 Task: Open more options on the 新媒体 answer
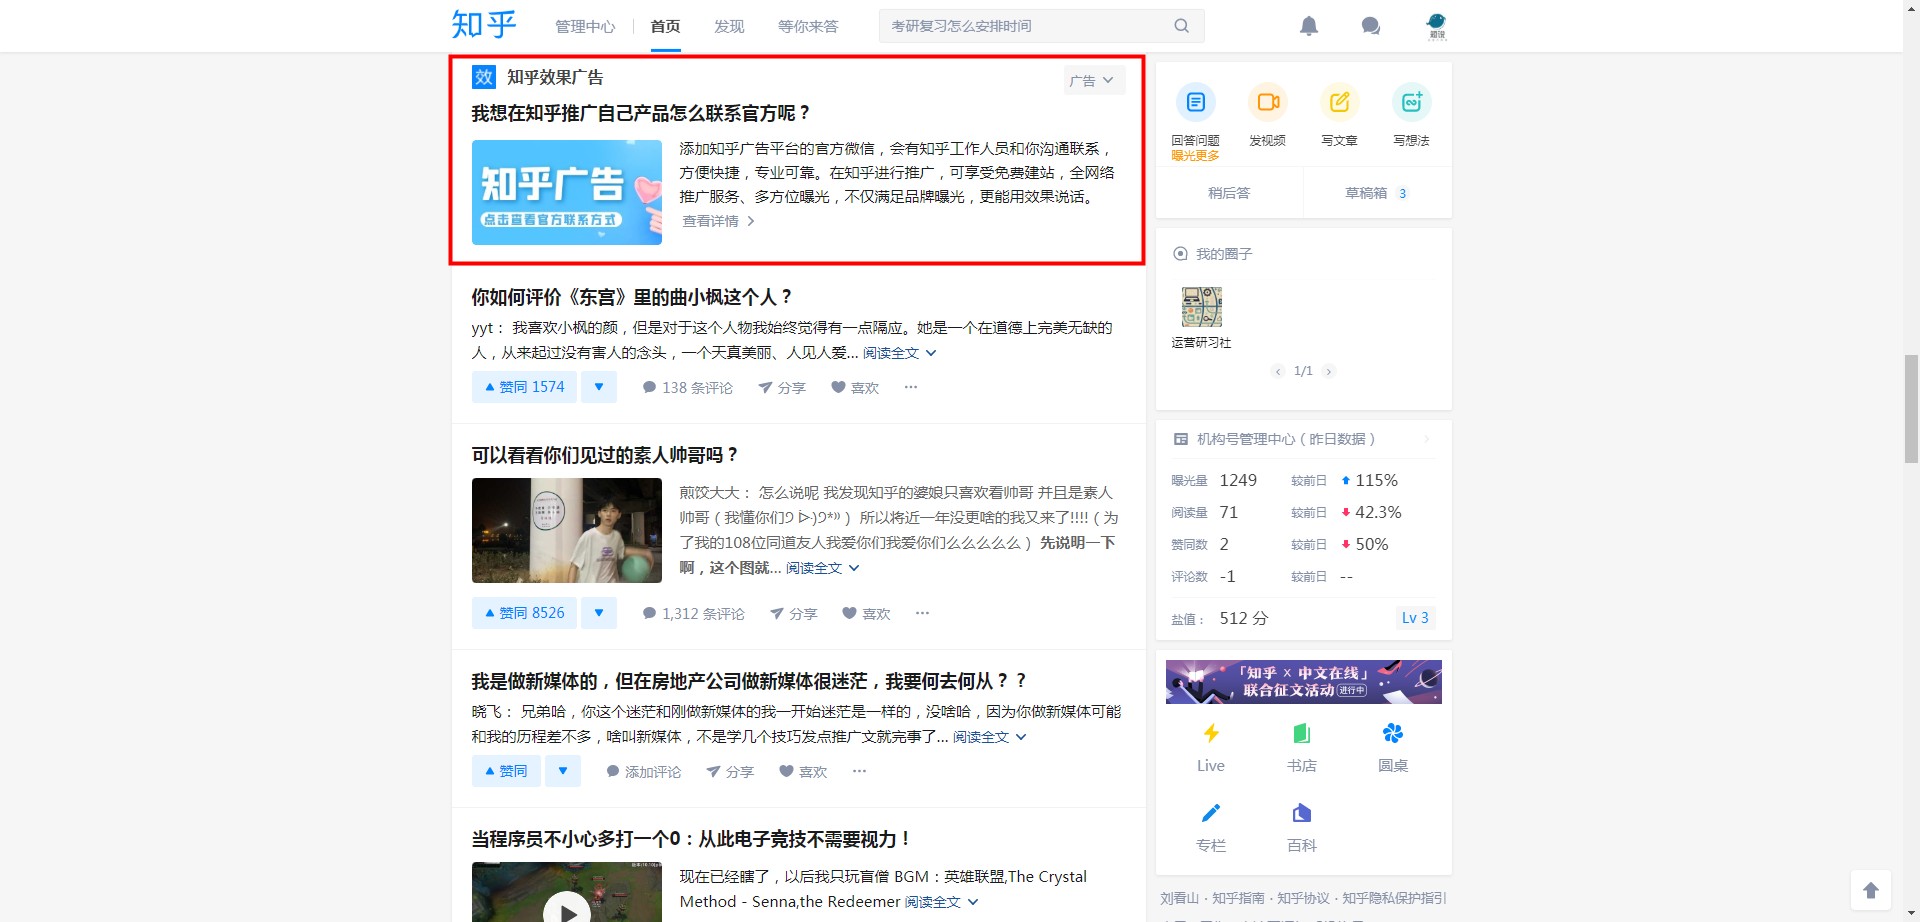click(x=860, y=771)
